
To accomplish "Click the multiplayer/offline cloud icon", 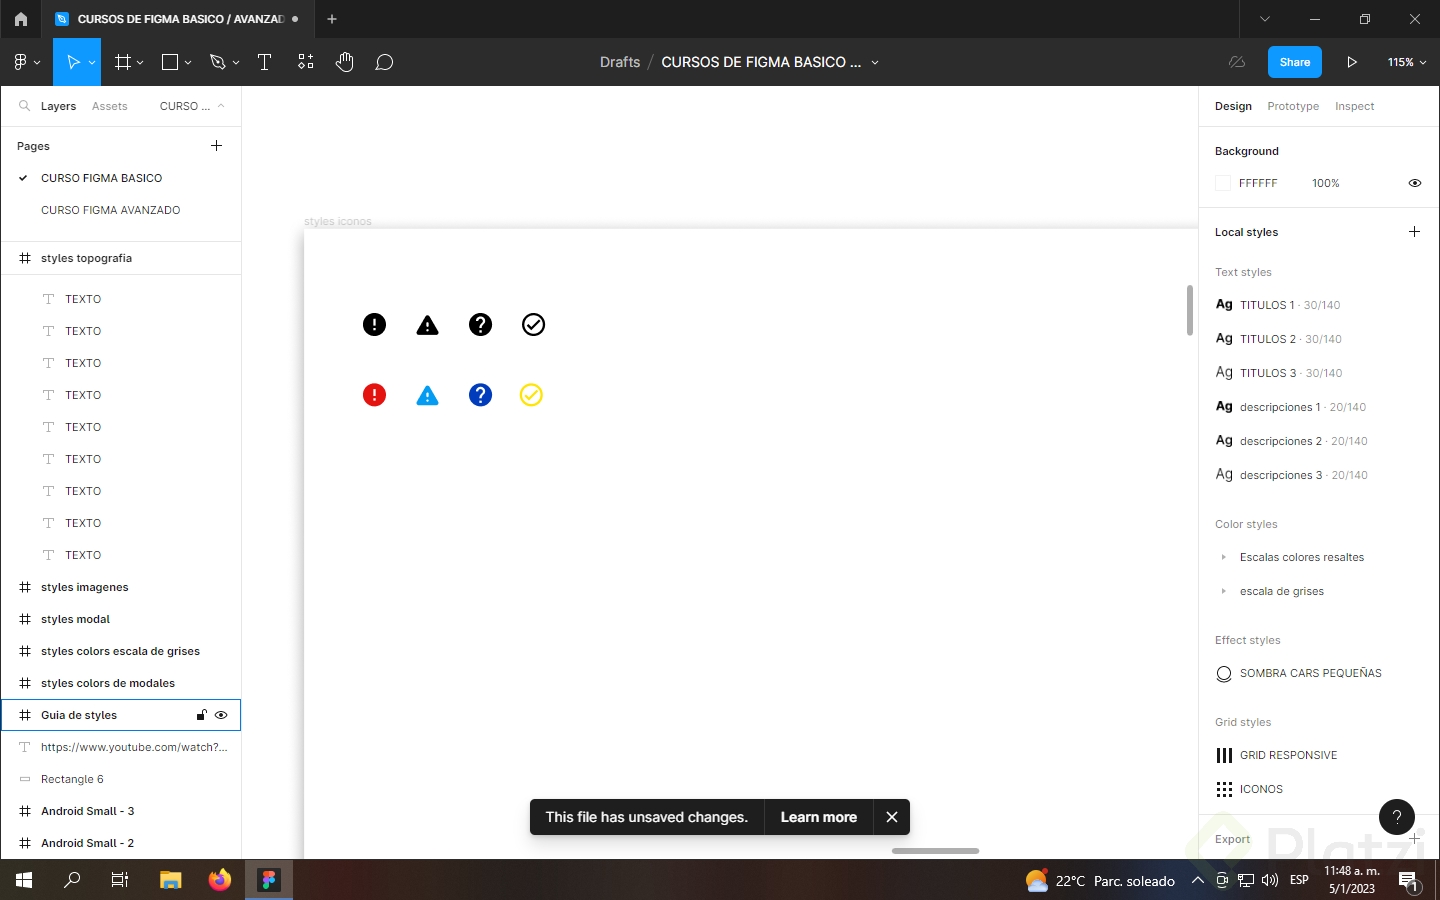I will click(x=1237, y=62).
